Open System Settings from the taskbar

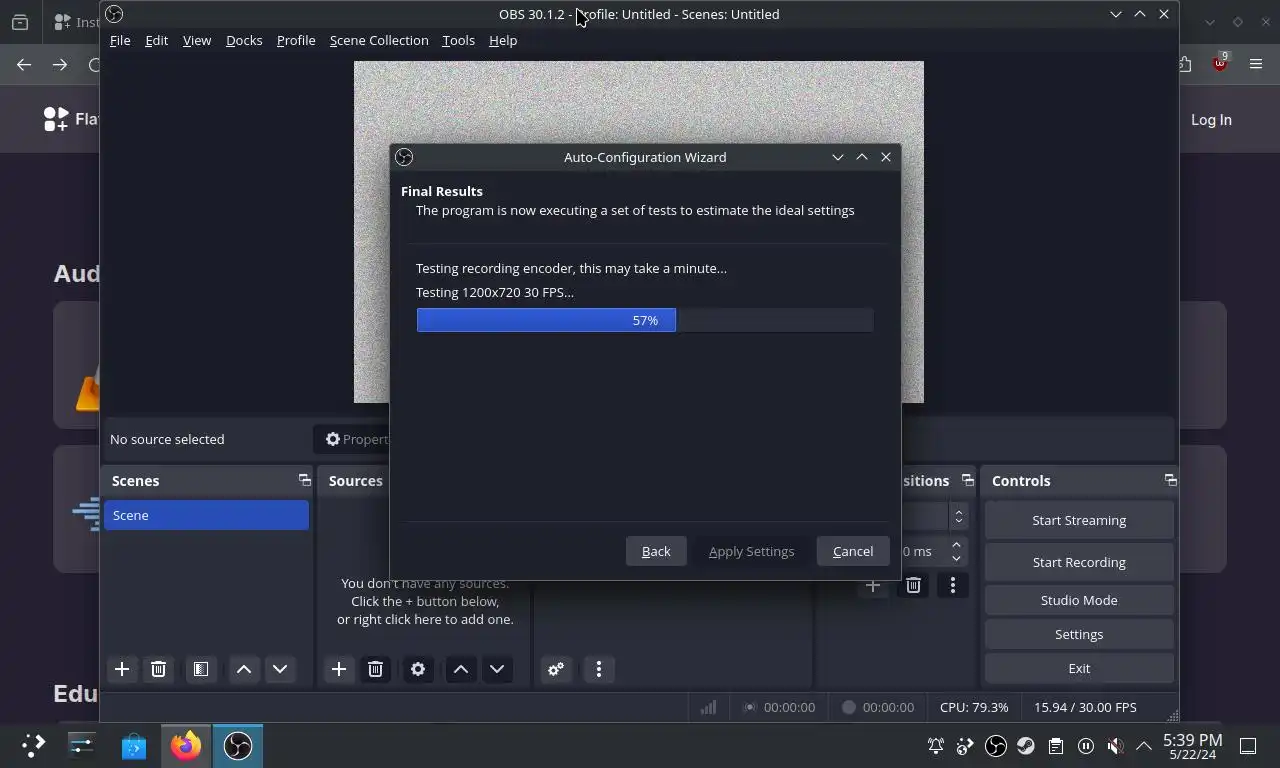point(82,745)
